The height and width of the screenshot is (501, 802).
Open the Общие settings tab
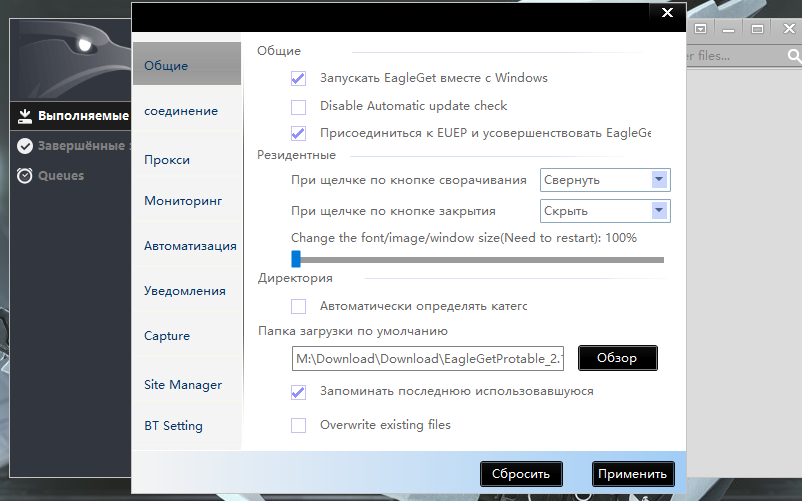(187, 65)
